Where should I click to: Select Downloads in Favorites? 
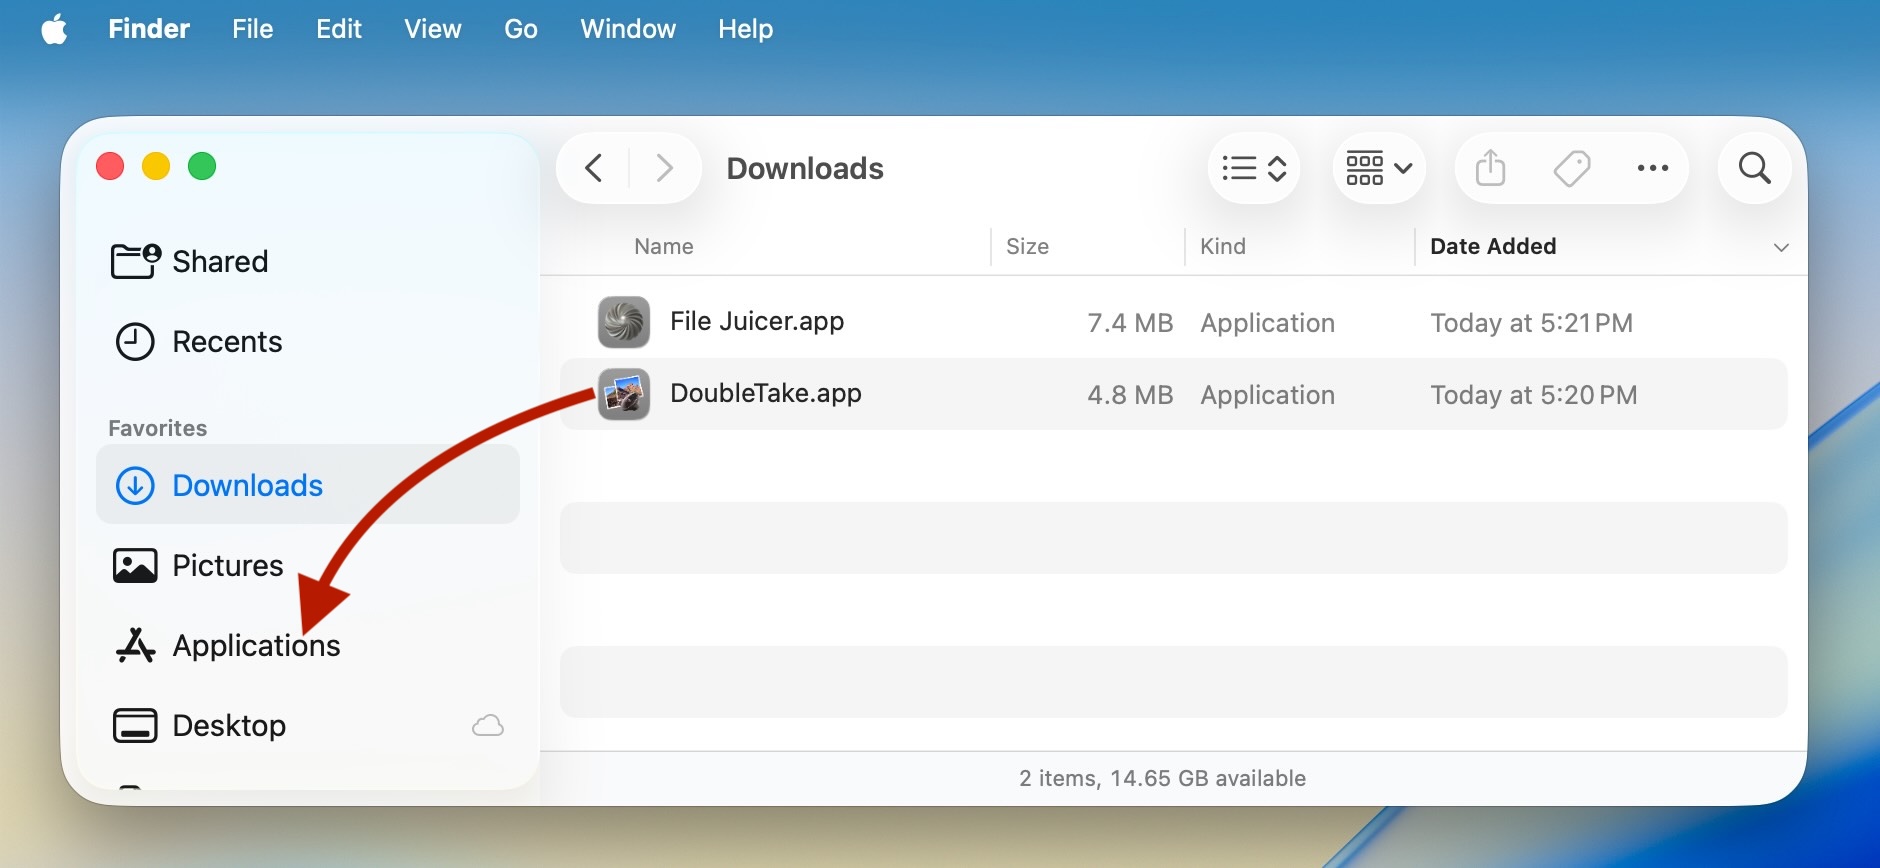308,485
